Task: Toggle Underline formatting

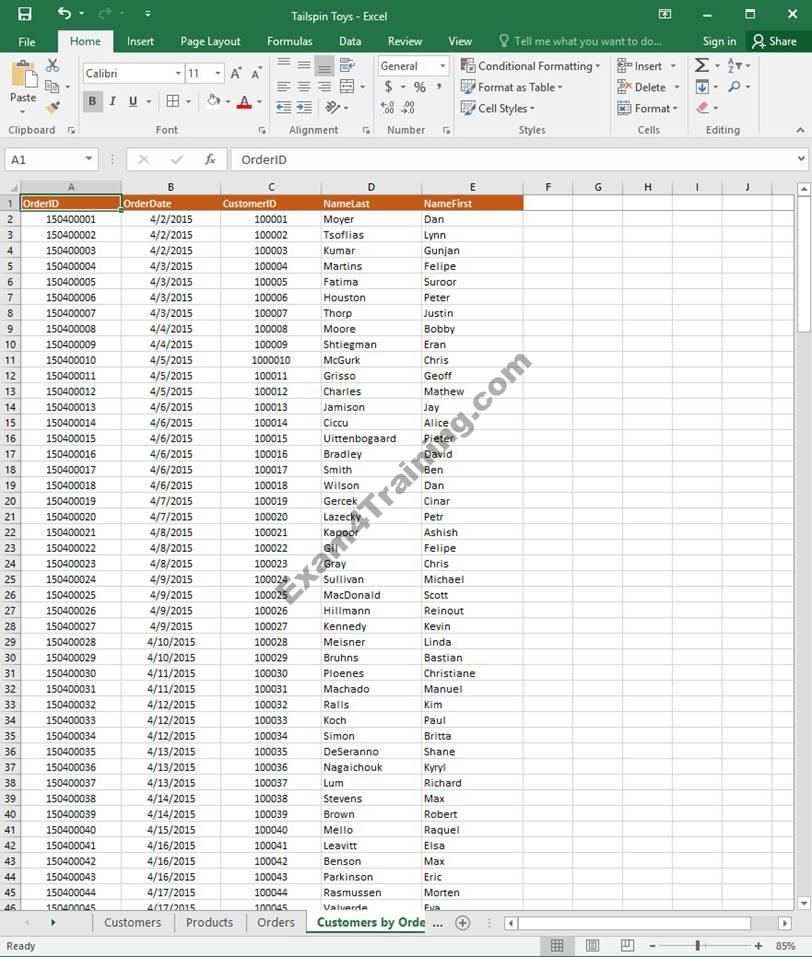Action: 133,101
